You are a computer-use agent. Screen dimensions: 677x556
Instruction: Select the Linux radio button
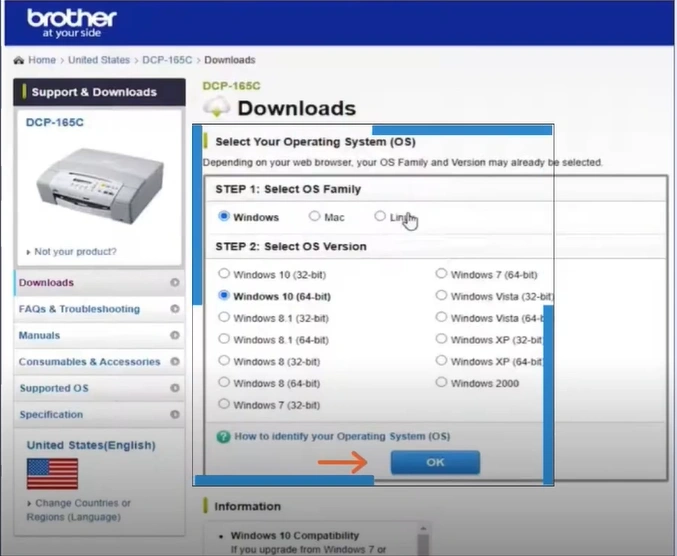[x=380, y=216]
